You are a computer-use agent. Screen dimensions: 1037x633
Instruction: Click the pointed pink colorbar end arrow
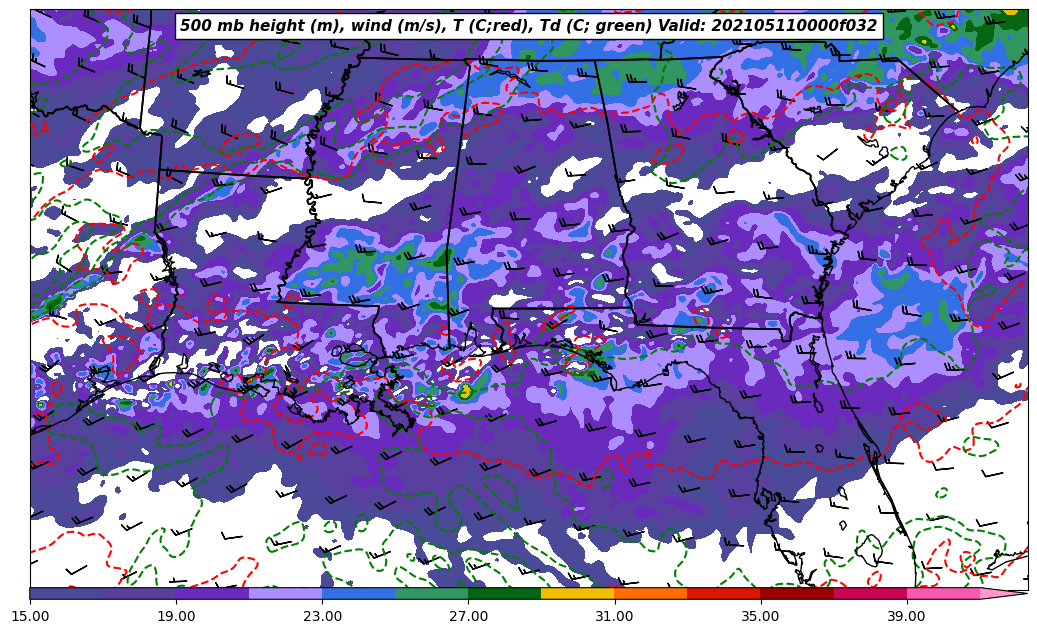(1004, 593)
